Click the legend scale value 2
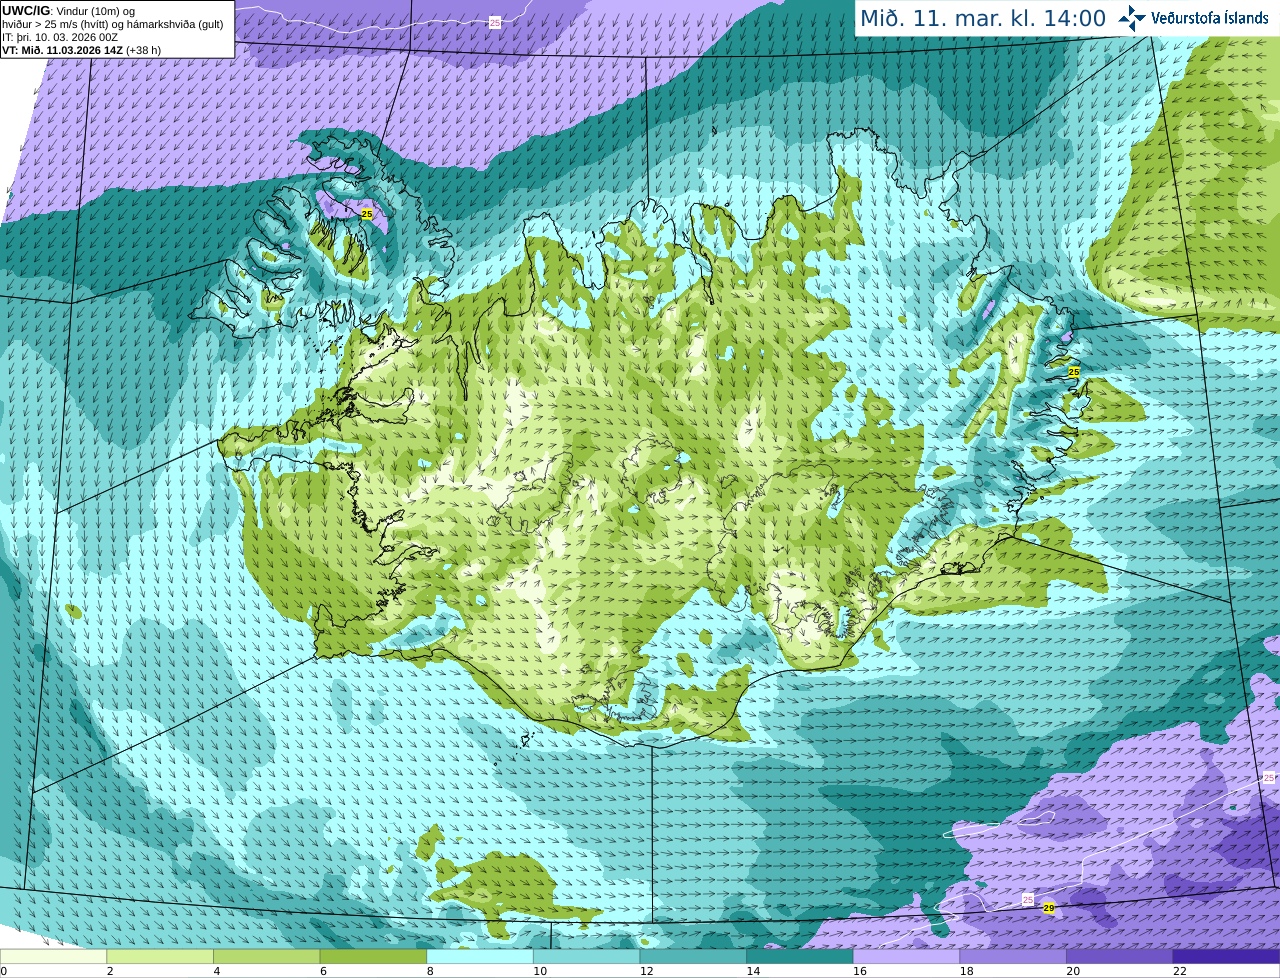Image resolution: width=1280 pixels, height=978 pixels. click(x=110, y=971)
